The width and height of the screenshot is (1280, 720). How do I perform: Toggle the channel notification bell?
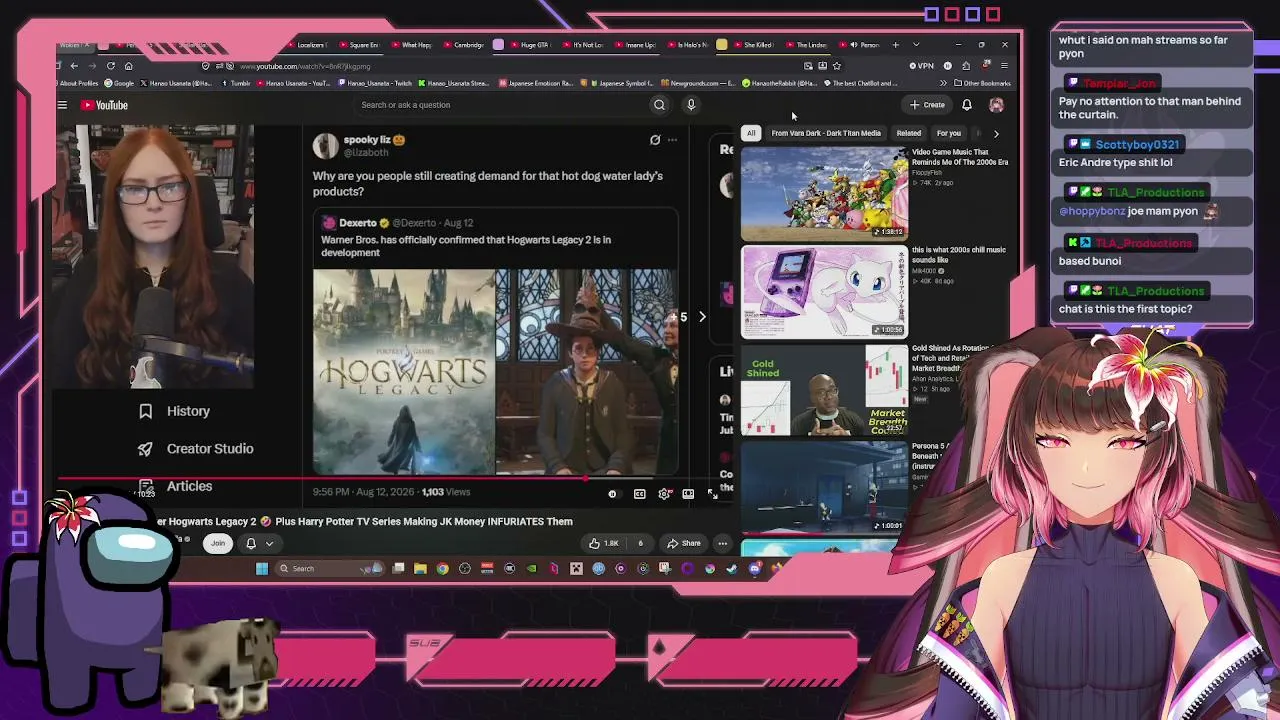coord(251,543)
